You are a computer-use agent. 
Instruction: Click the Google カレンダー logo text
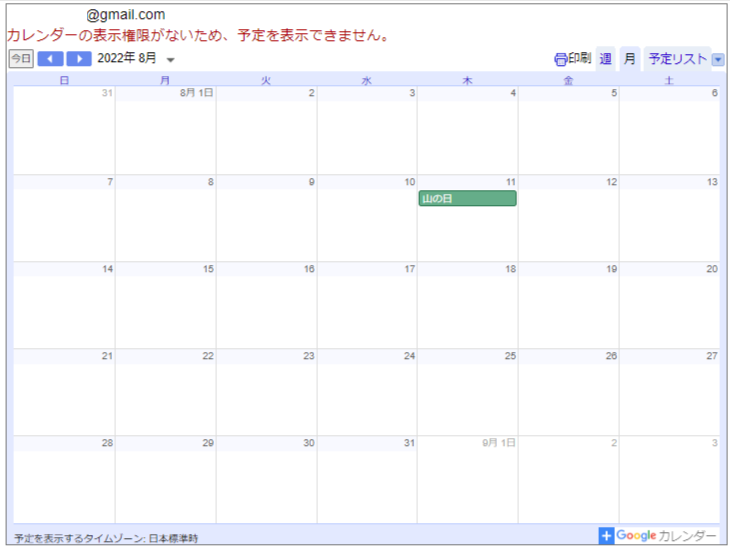666,536
